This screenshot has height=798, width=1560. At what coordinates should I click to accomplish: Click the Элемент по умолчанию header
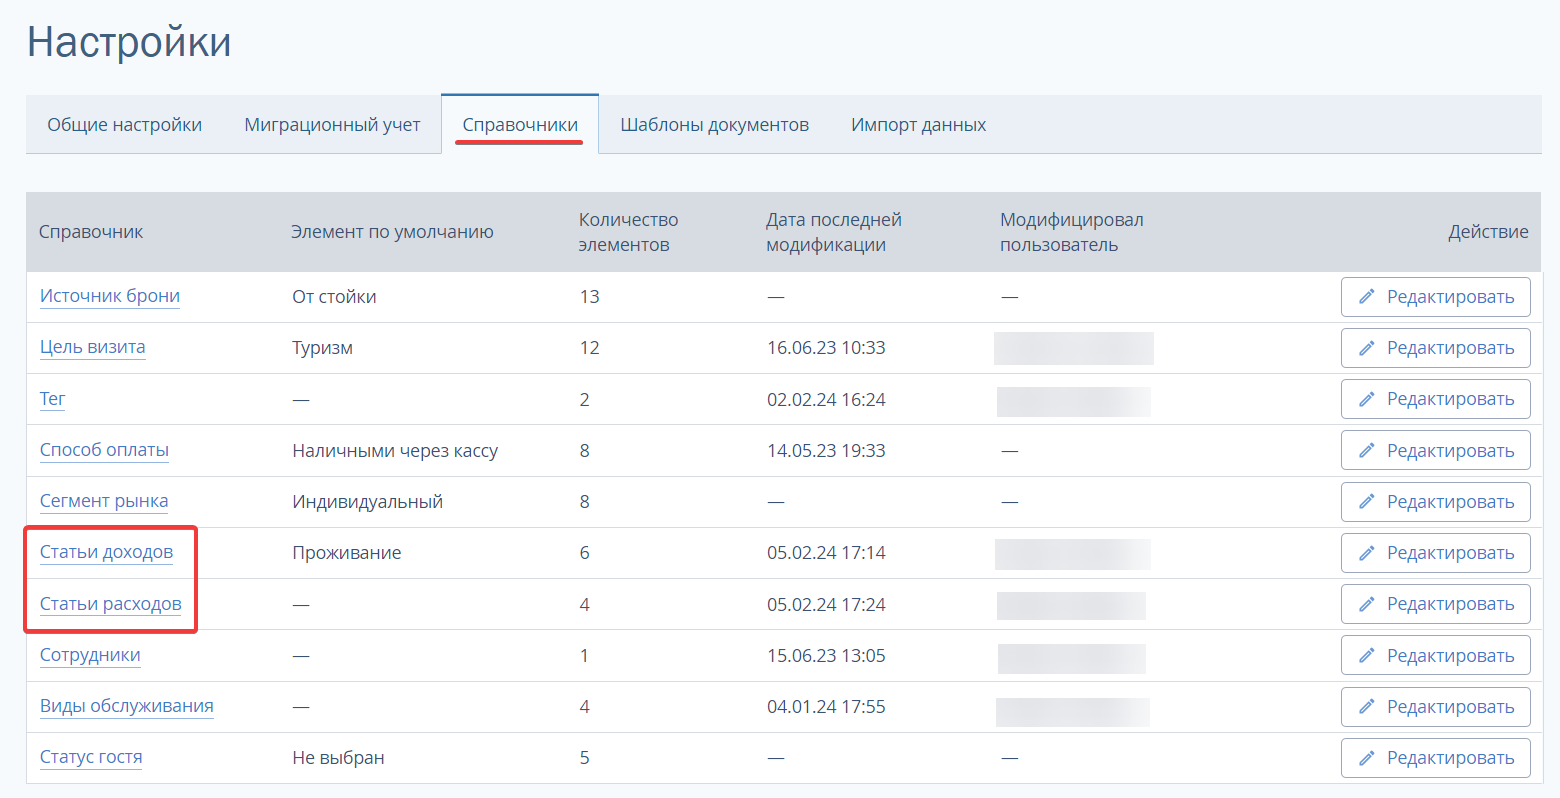(x=392, y=232)
